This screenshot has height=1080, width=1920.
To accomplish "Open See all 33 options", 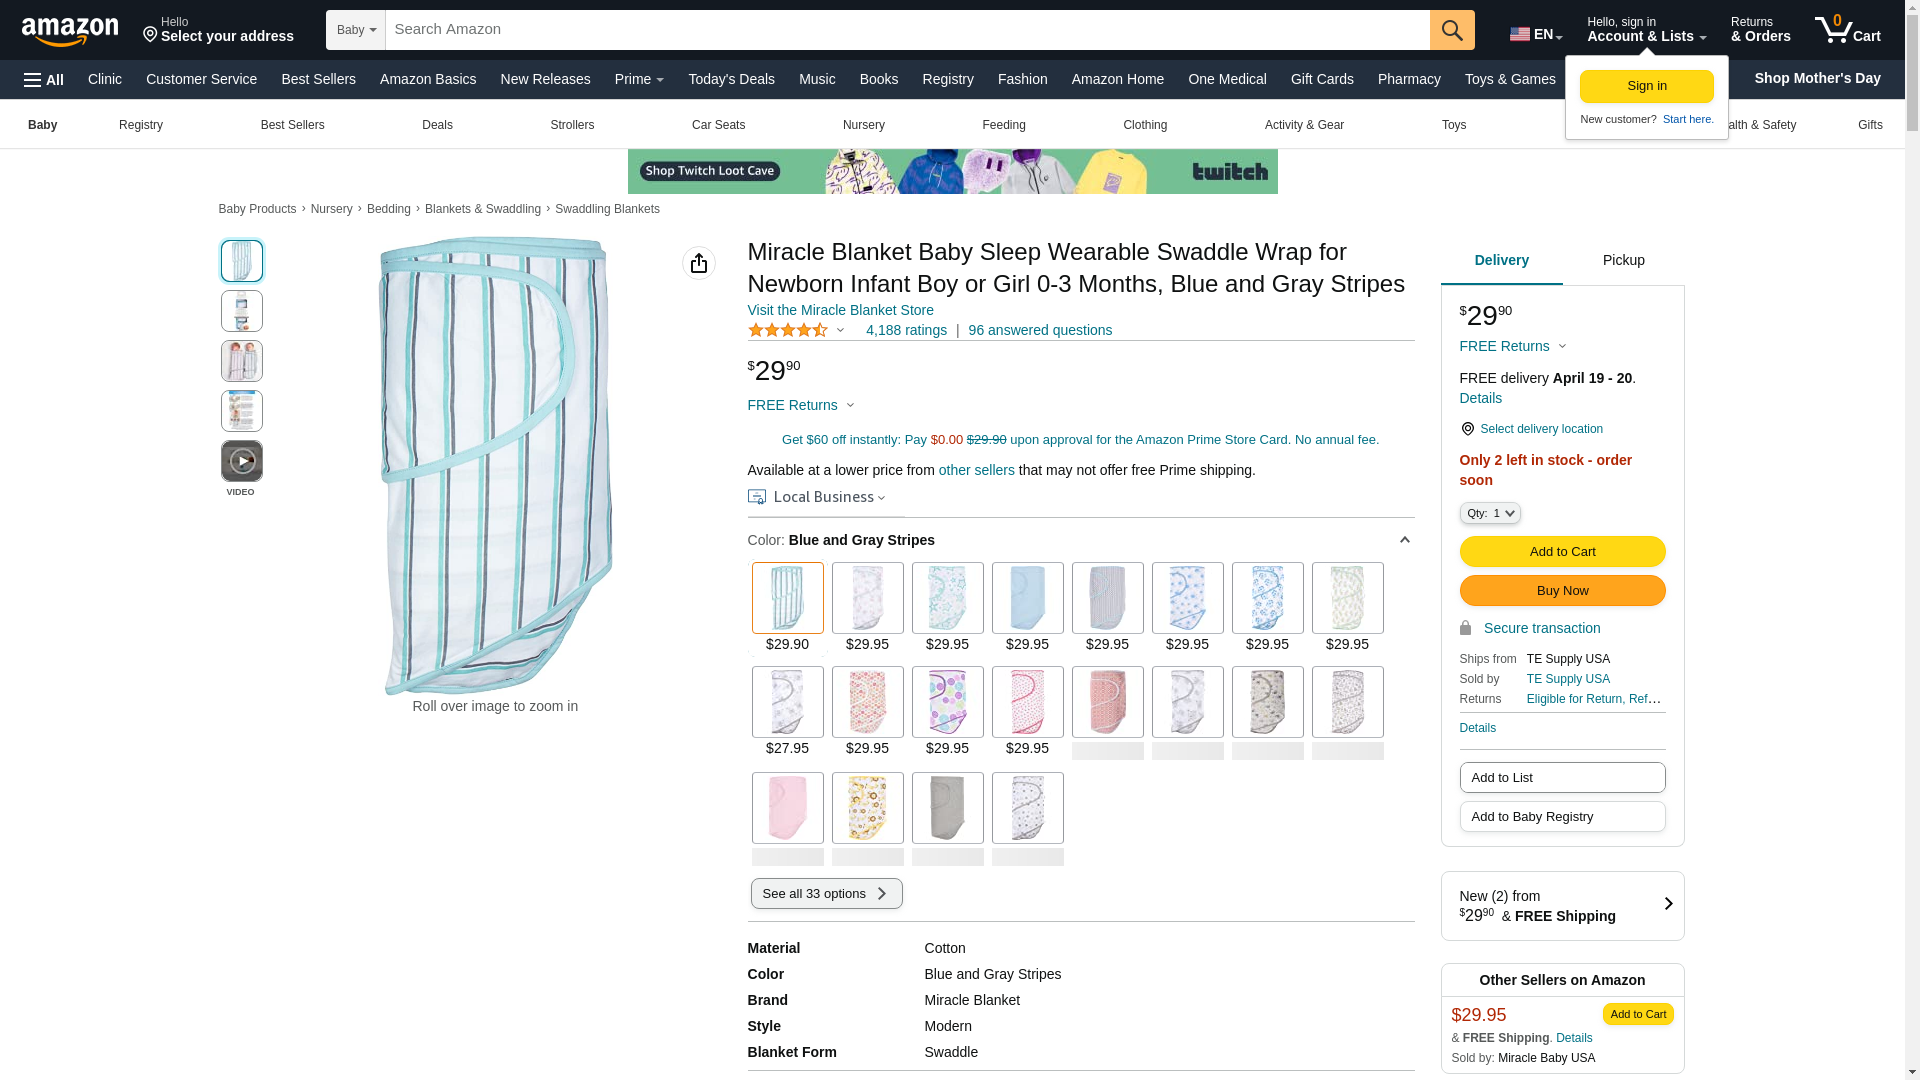I will coord(826,894).
